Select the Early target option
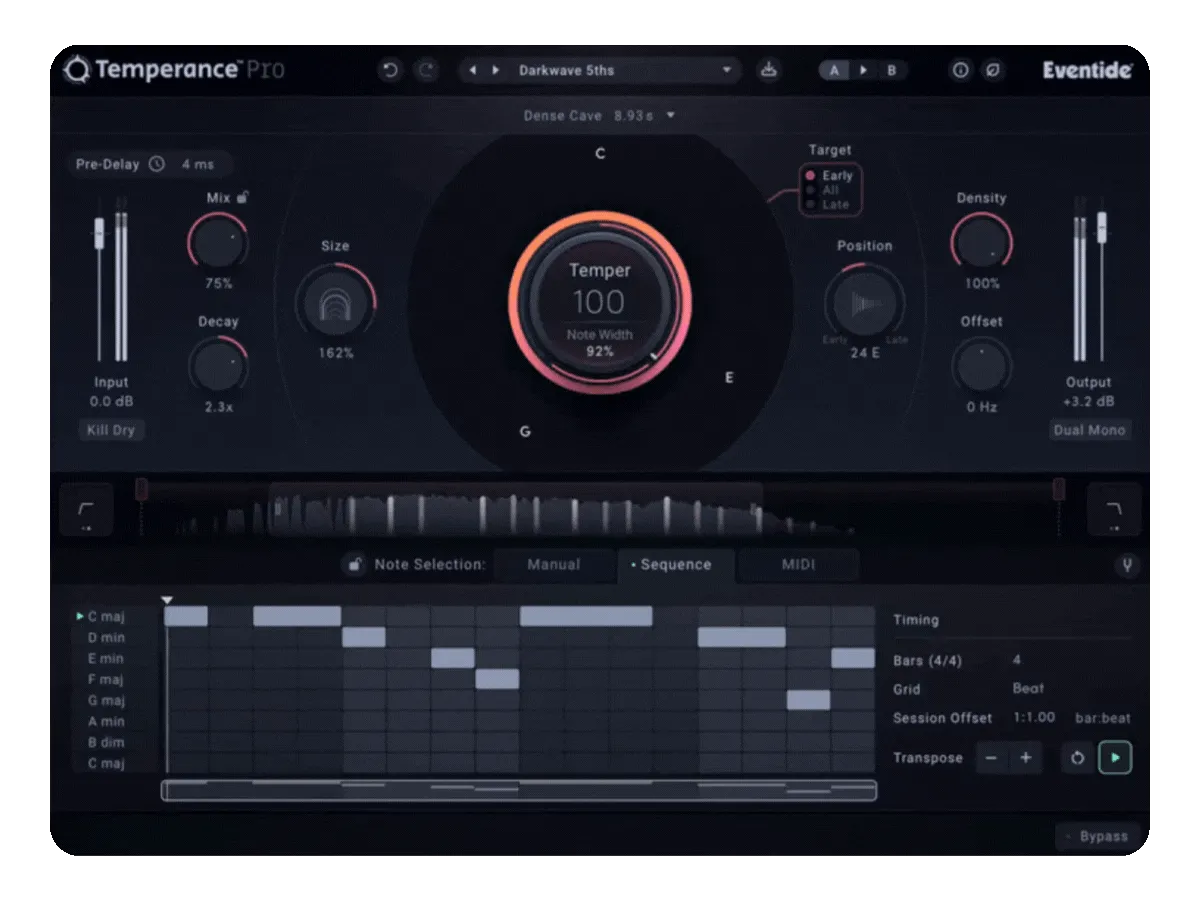Viewport: 1200px width, 900px height. [x=829, y=176]
